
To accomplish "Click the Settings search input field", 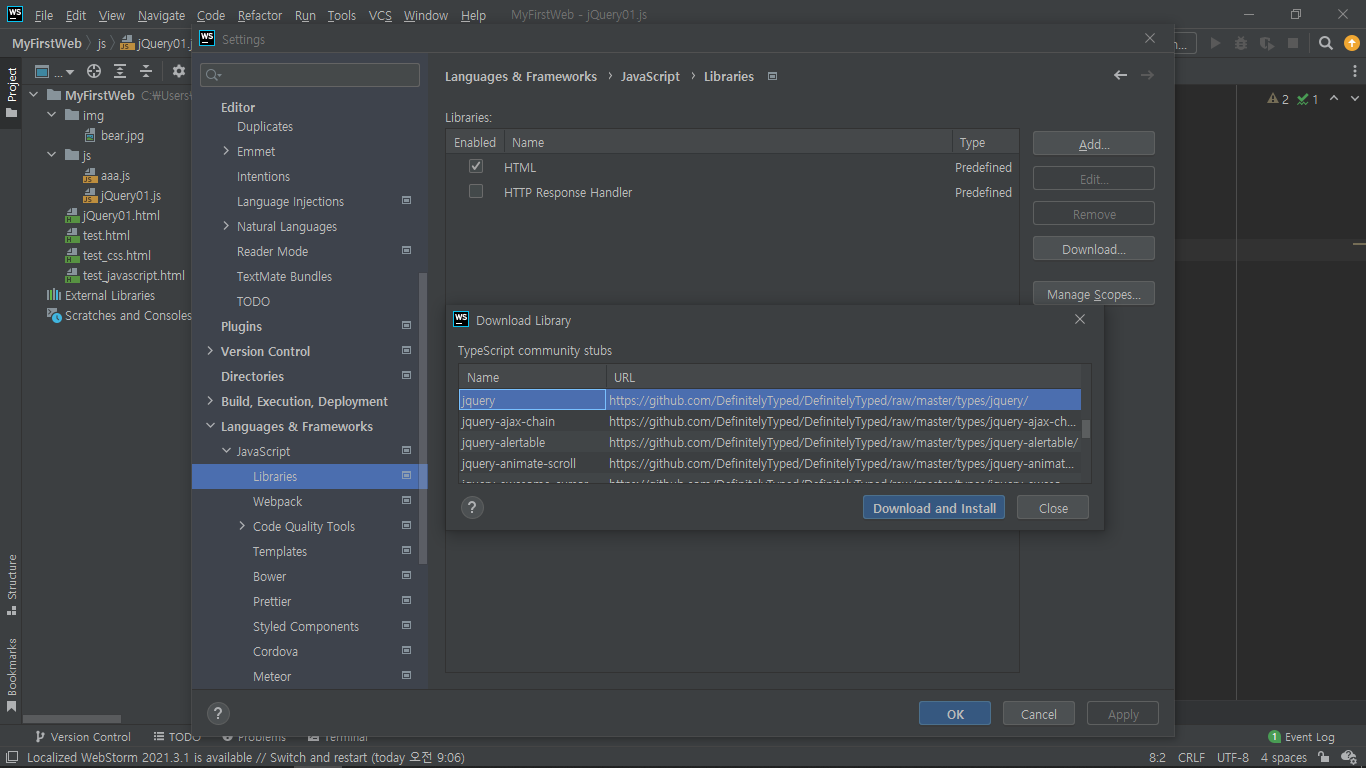I will point(310,75).
